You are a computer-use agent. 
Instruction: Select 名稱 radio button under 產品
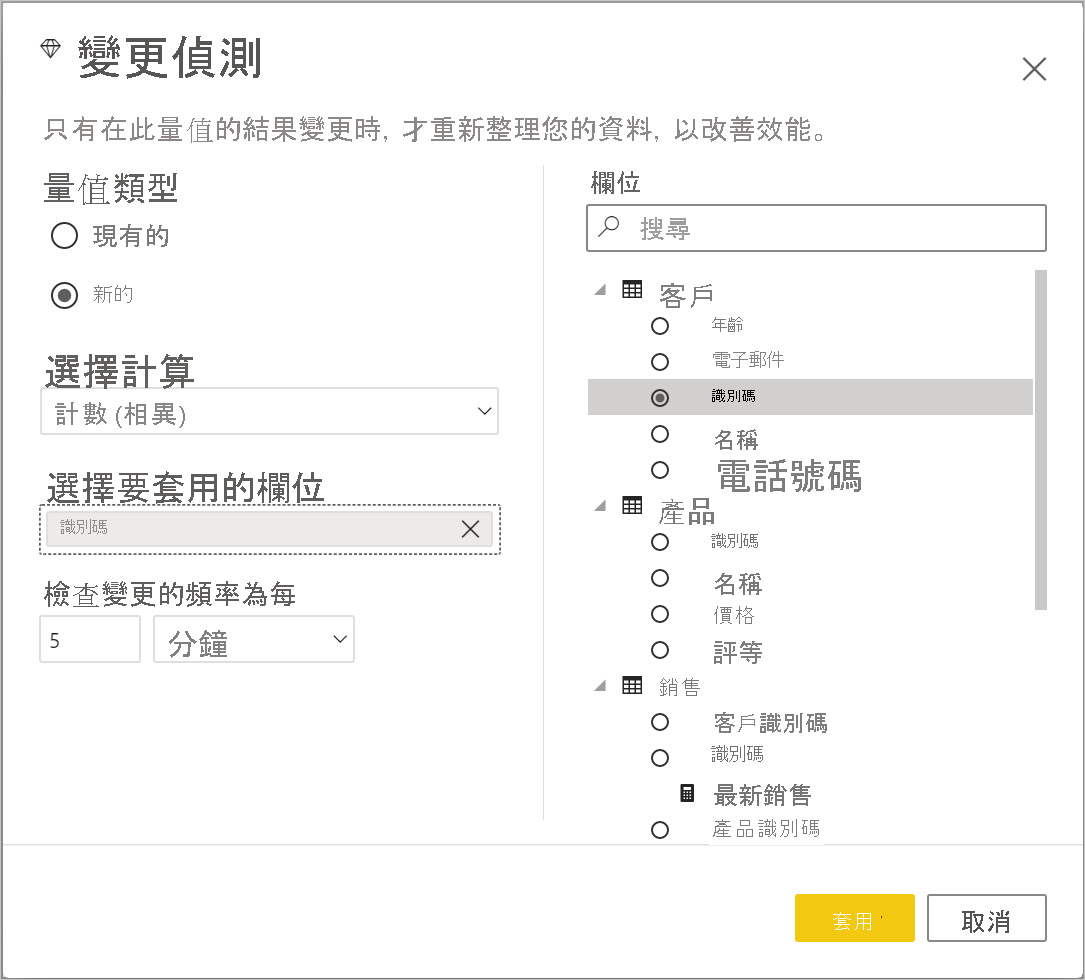660,578
